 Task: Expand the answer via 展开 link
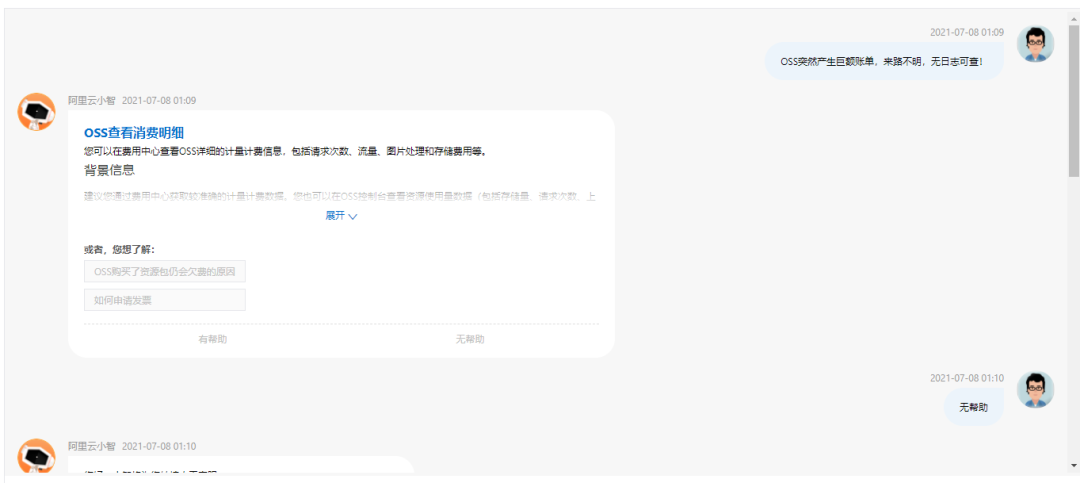[341, 216]
